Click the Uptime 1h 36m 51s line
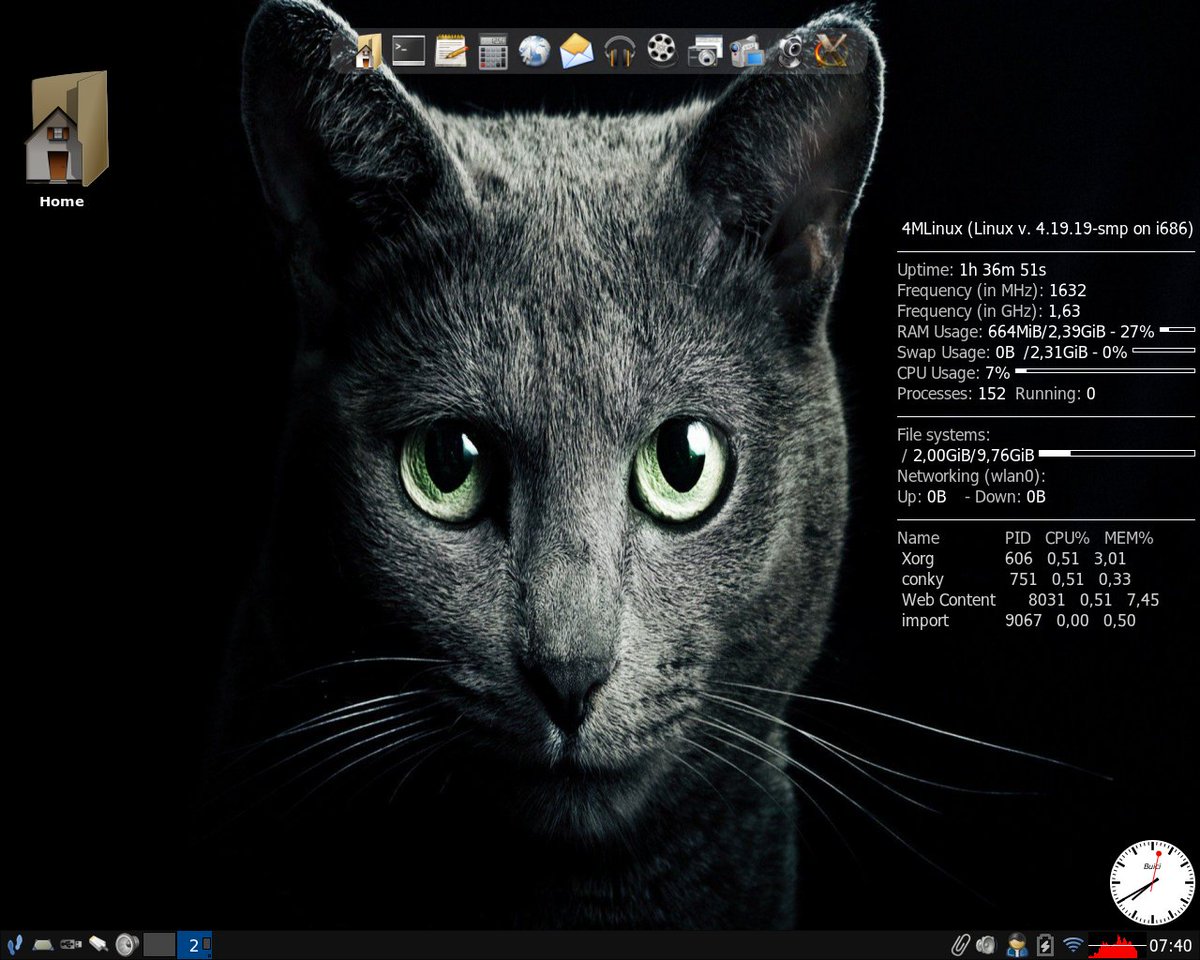1200x960 pixels. pyautogui.click(x=972, y=269)
